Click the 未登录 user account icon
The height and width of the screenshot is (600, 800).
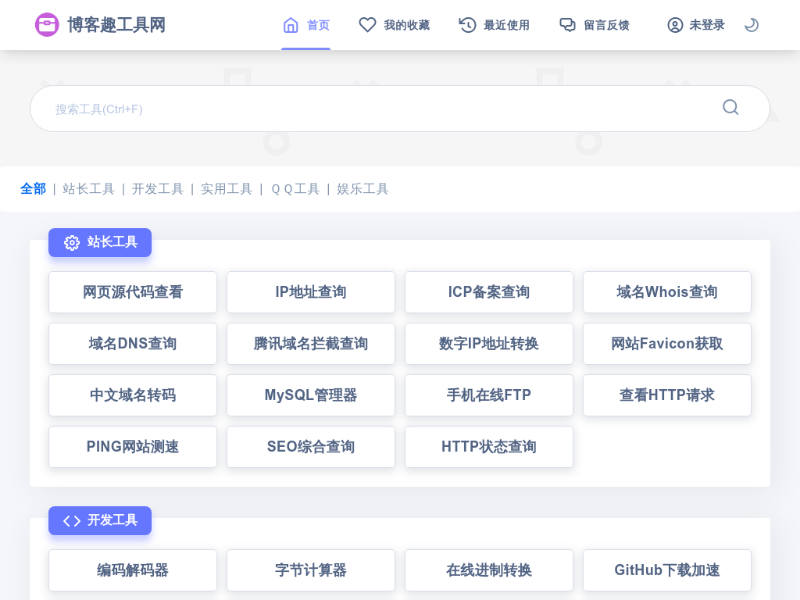675,25
